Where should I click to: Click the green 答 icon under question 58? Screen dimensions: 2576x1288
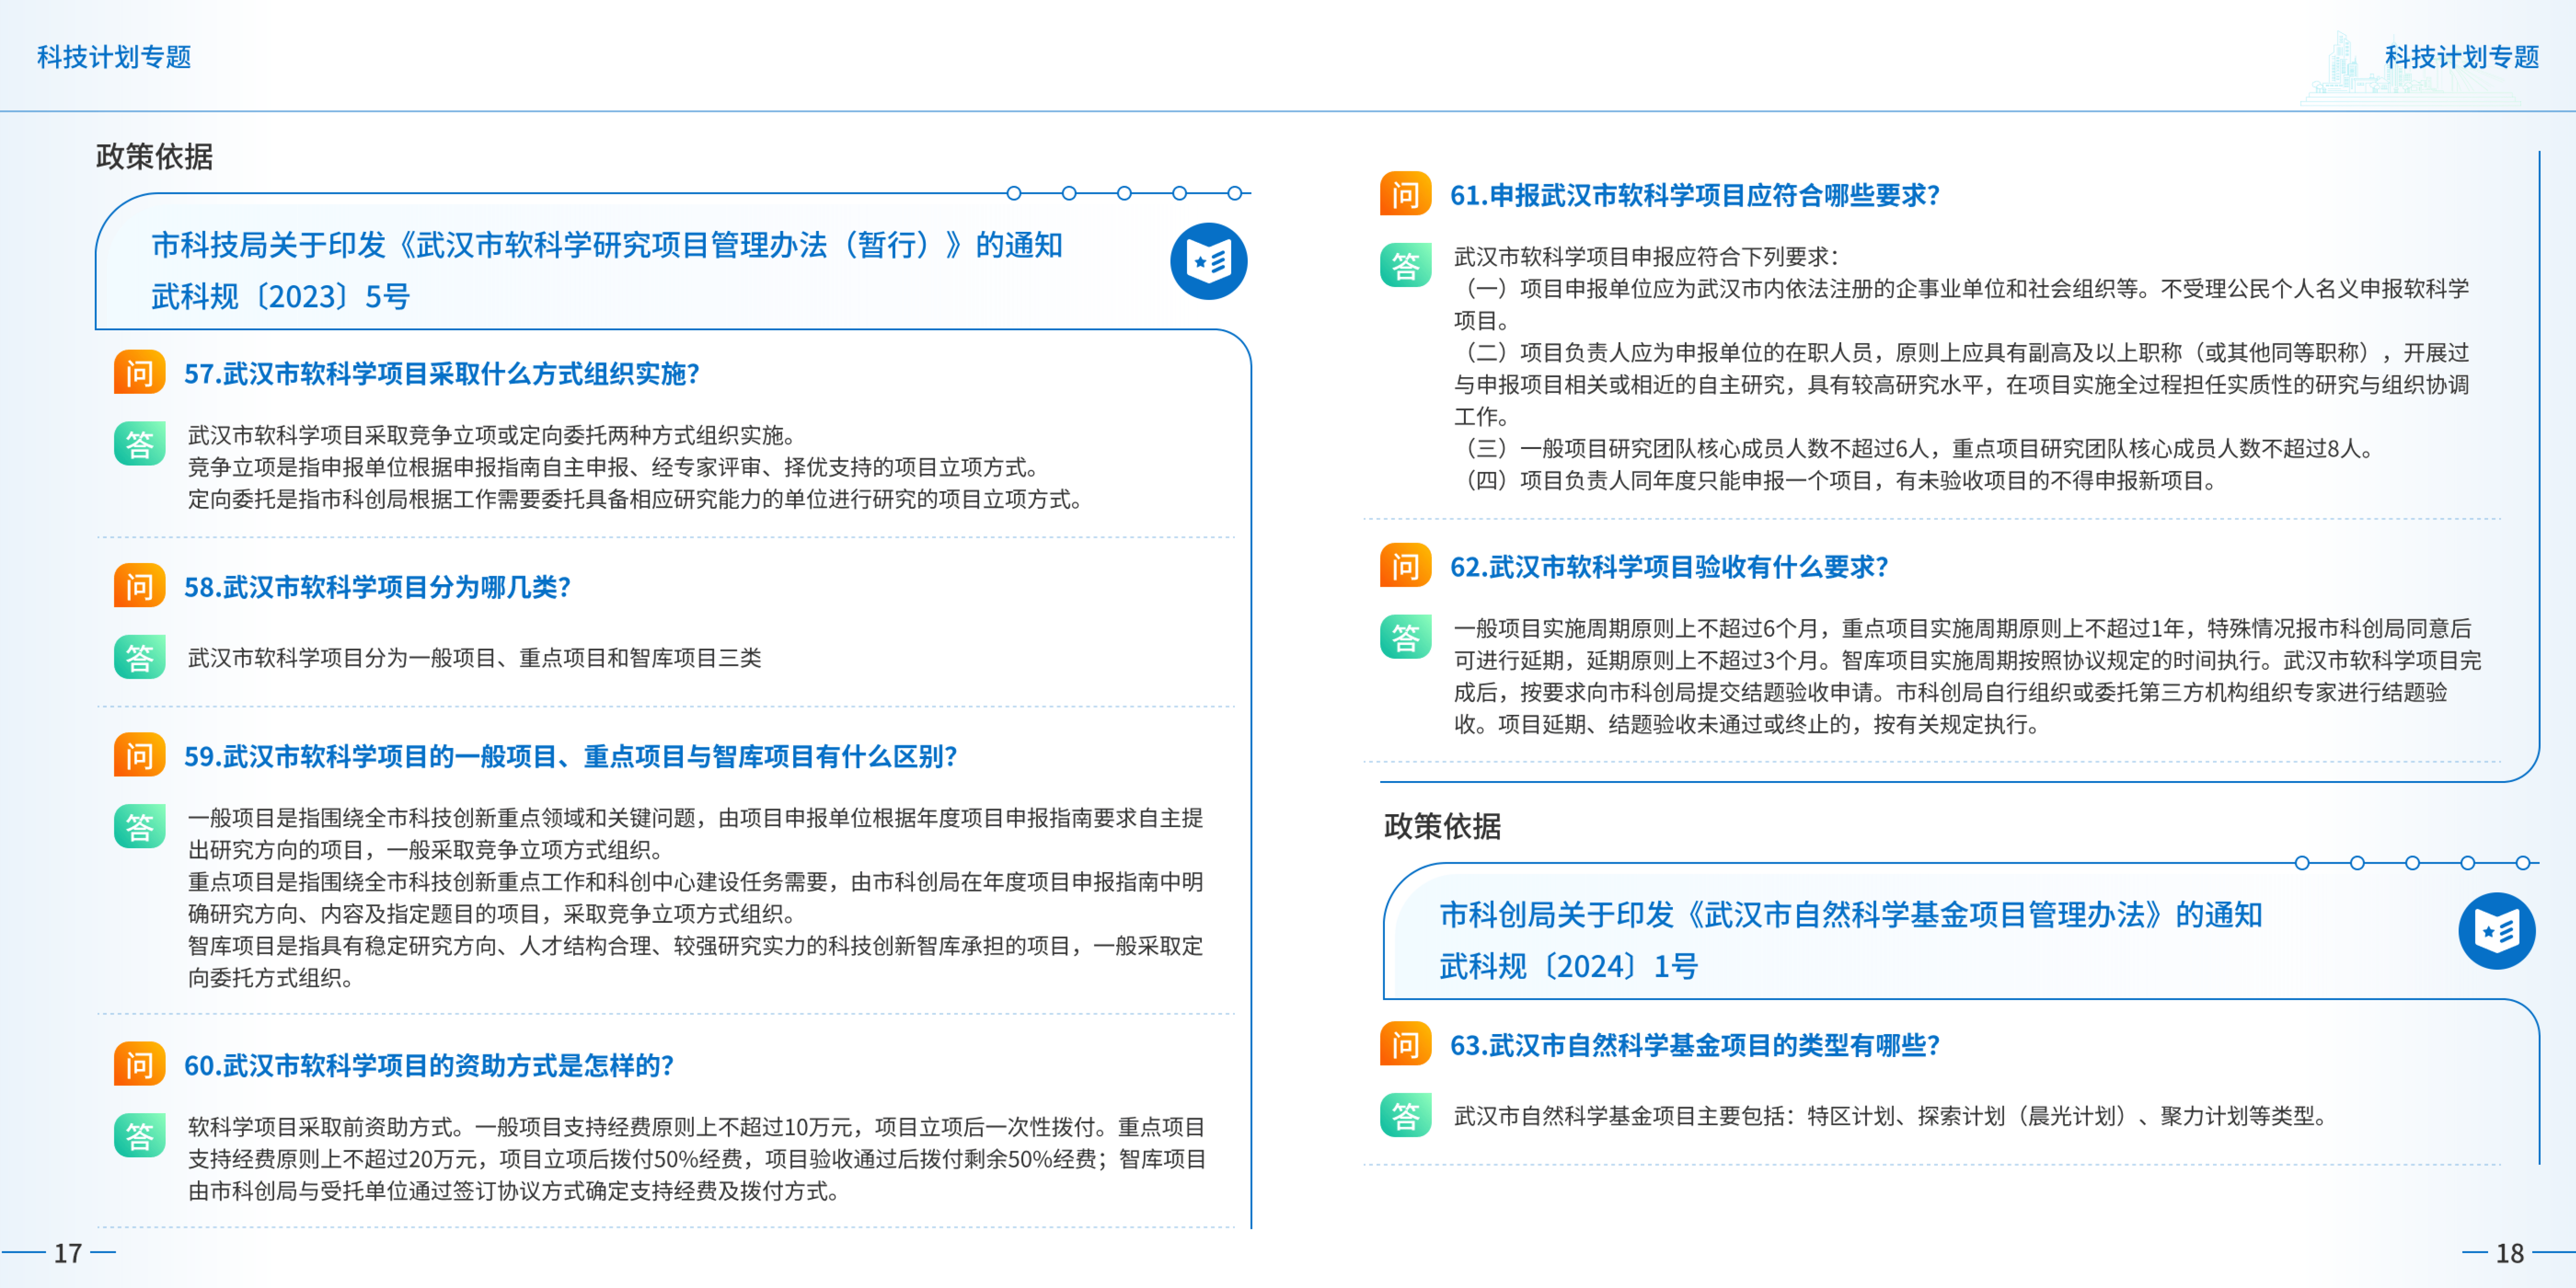(139, 657)
